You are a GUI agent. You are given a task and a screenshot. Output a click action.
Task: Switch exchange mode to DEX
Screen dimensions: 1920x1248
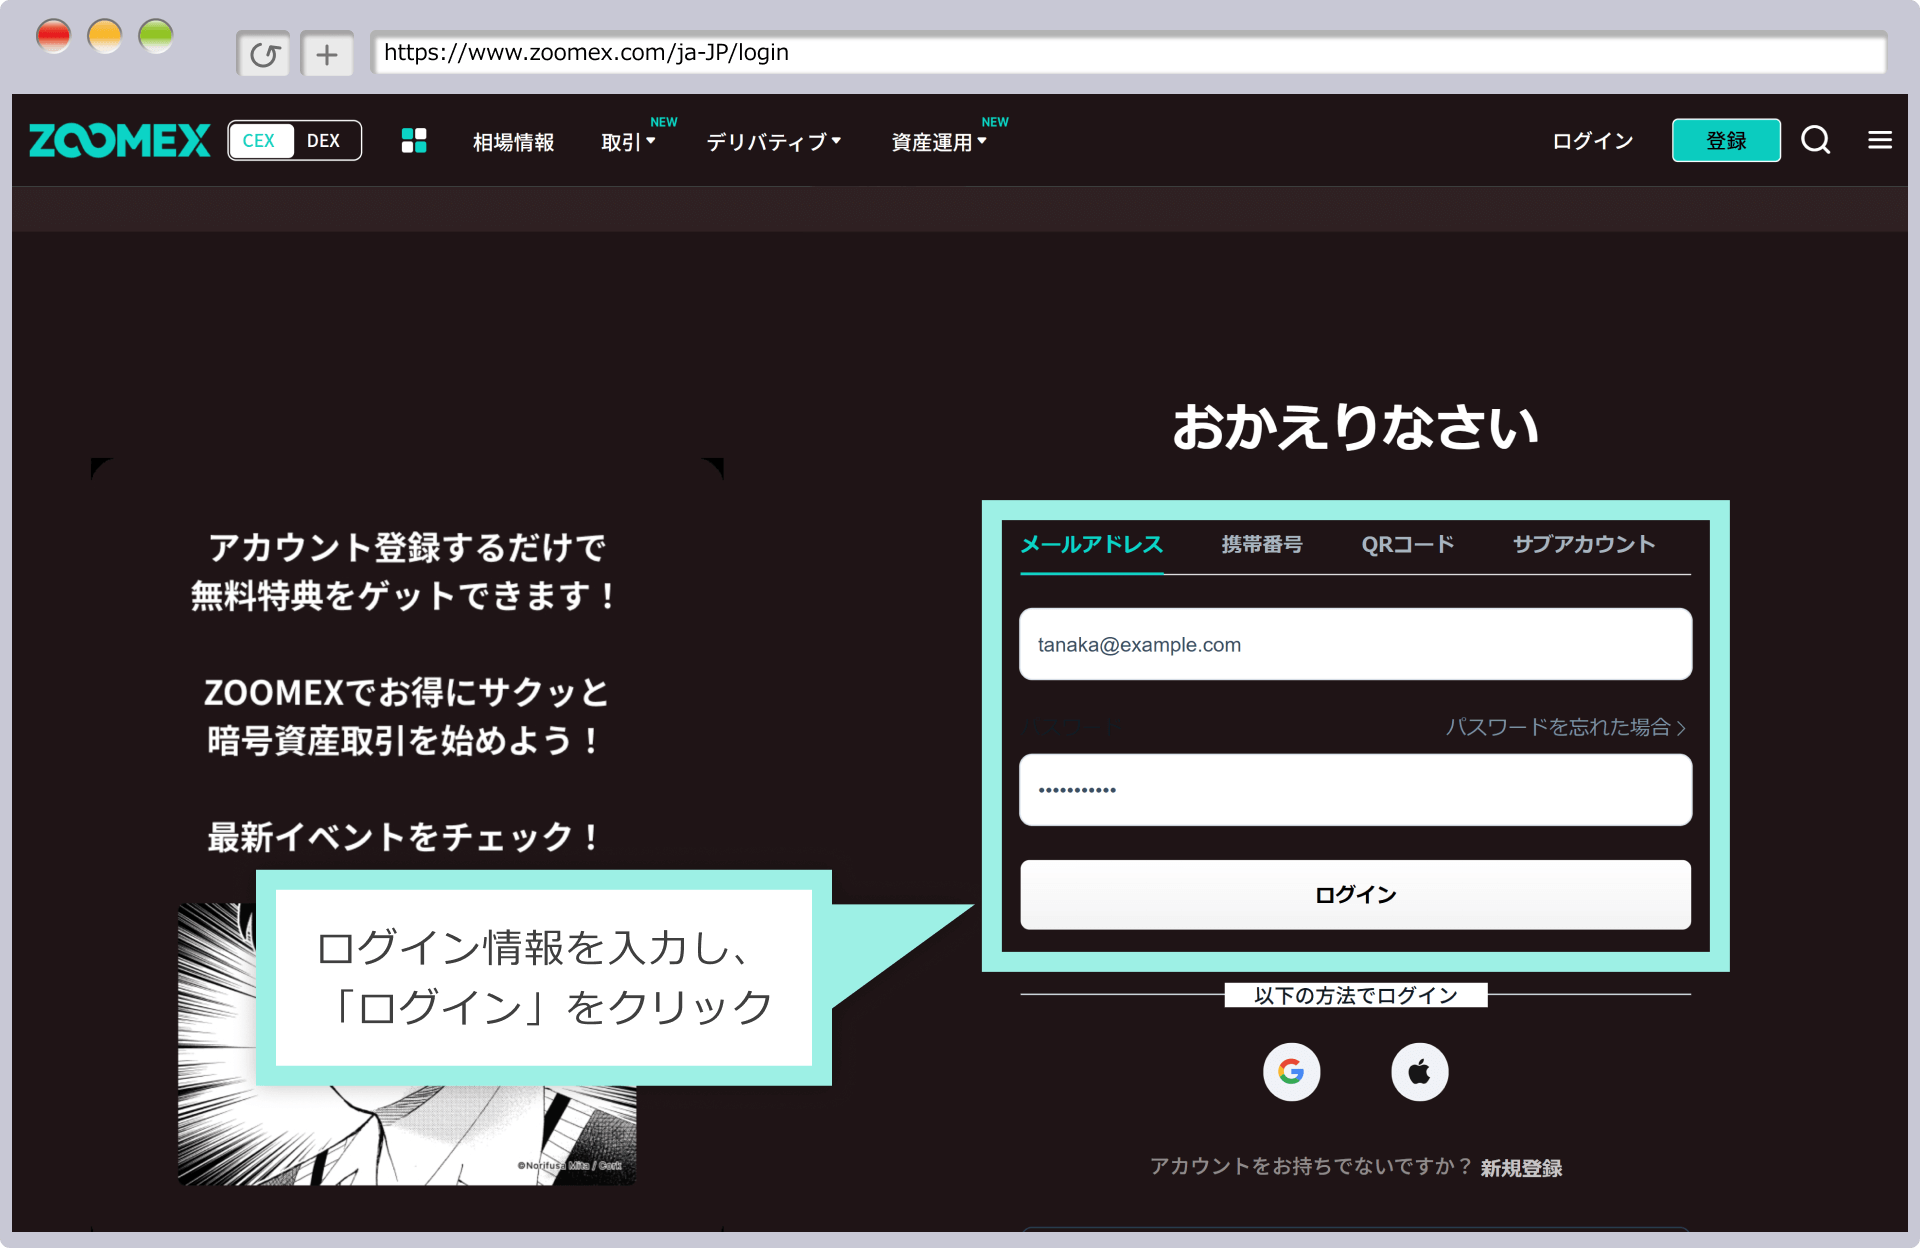coord(324,141)
